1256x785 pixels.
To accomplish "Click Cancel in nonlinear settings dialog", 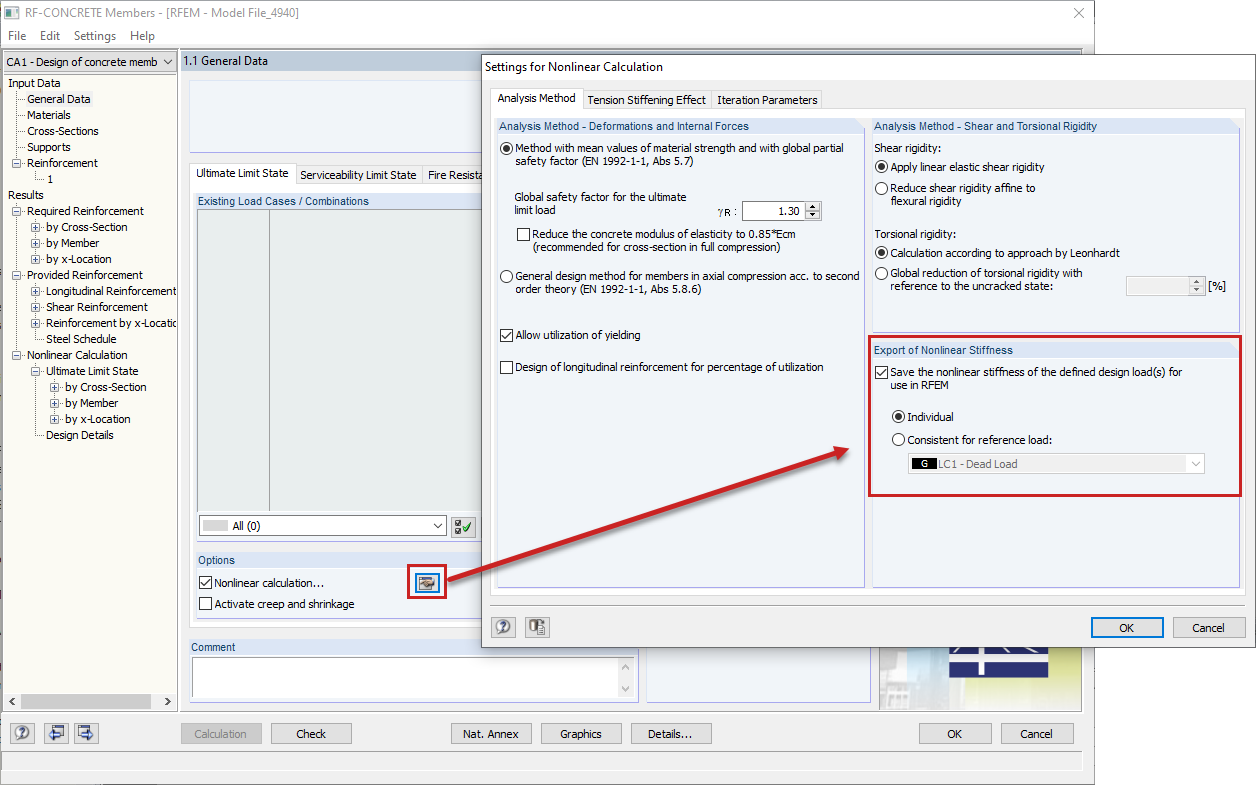I will tap(1209, 627).
